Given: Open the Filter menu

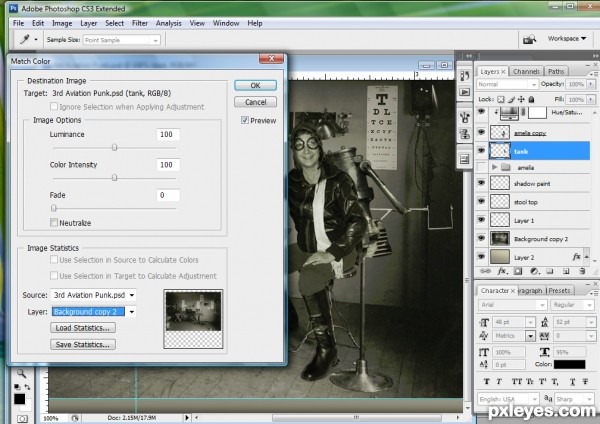Looking at the screenshot, I should tap(140, 23).
